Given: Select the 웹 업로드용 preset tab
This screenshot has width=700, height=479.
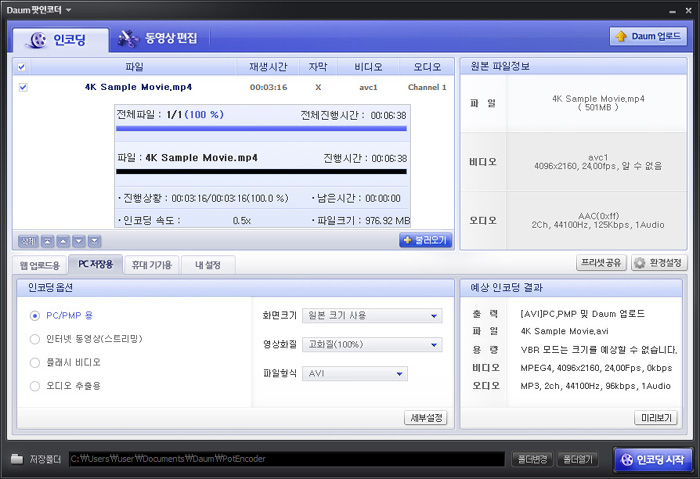Looking at the screenshot, I should pyautogui.click(x=40, y=265).
